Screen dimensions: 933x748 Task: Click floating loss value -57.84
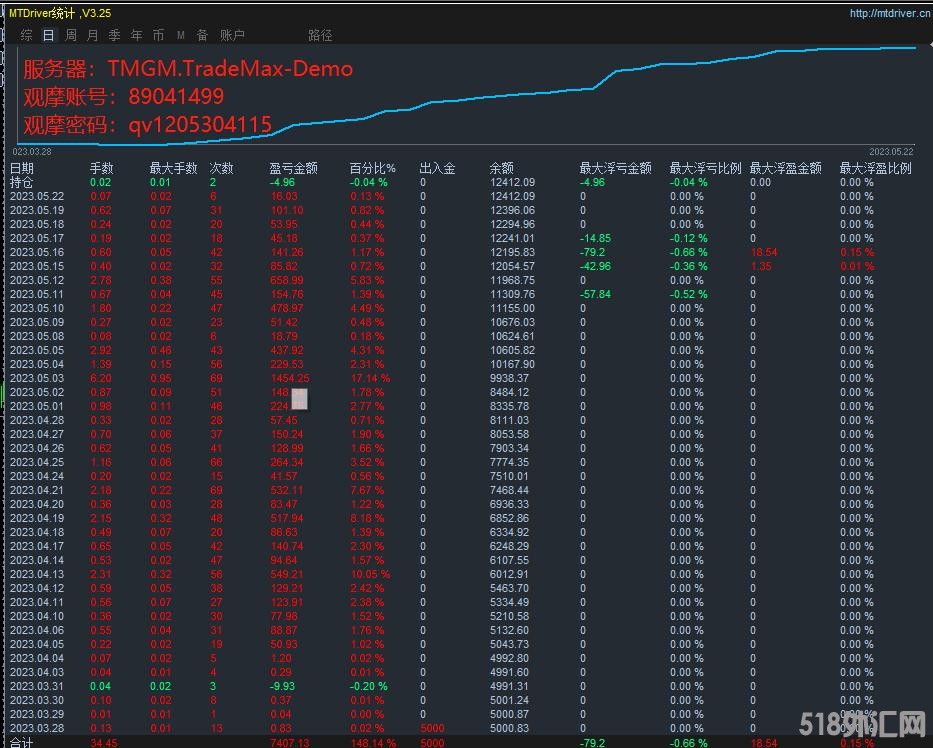(x=595, y=294)
